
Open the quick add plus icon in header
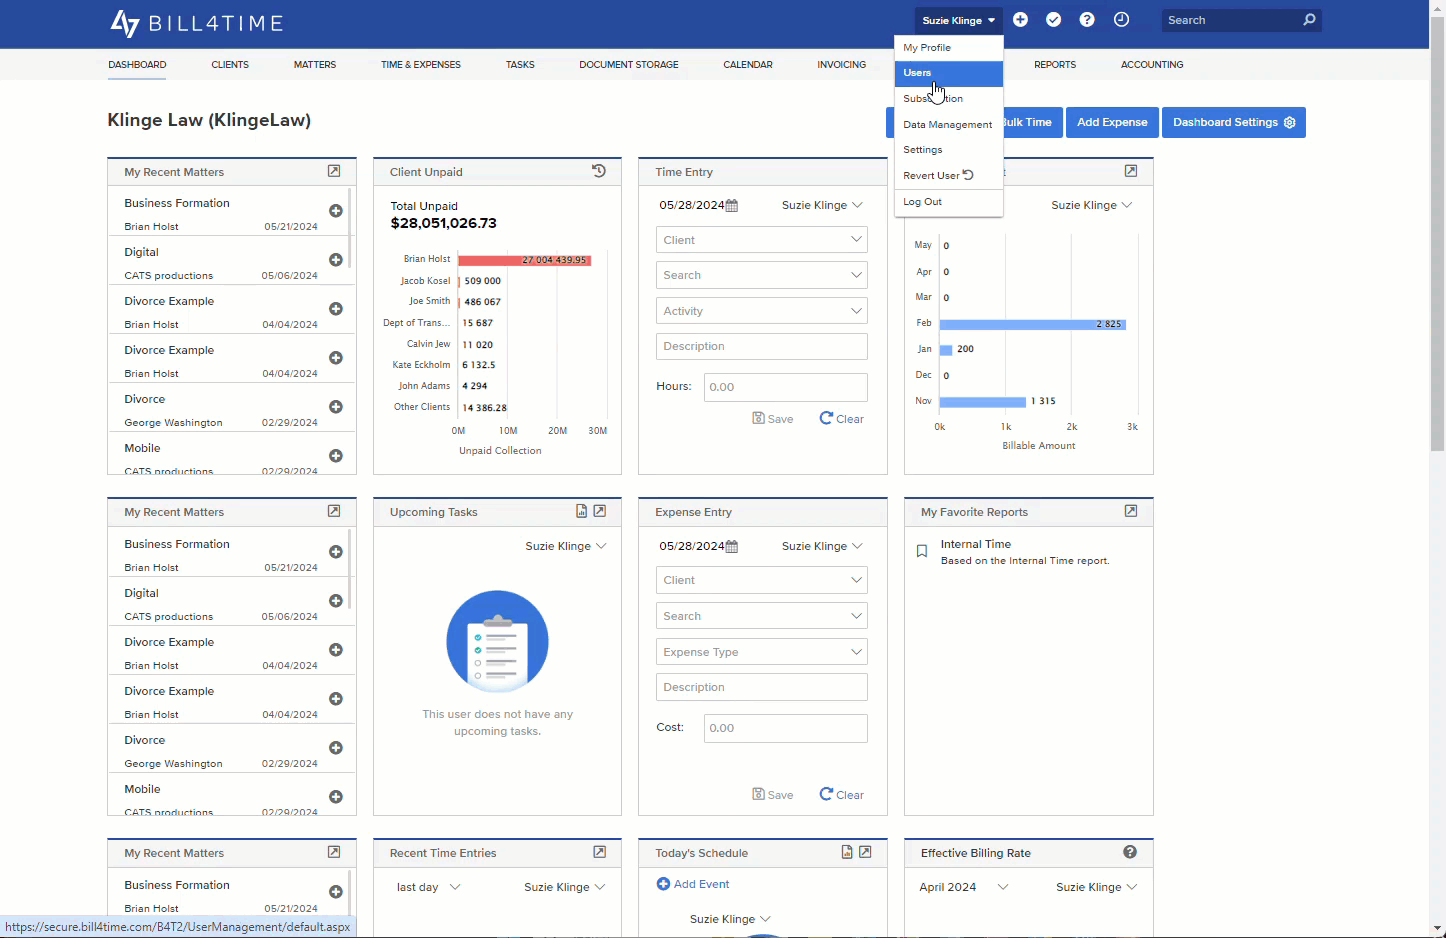coord(1020,20)
